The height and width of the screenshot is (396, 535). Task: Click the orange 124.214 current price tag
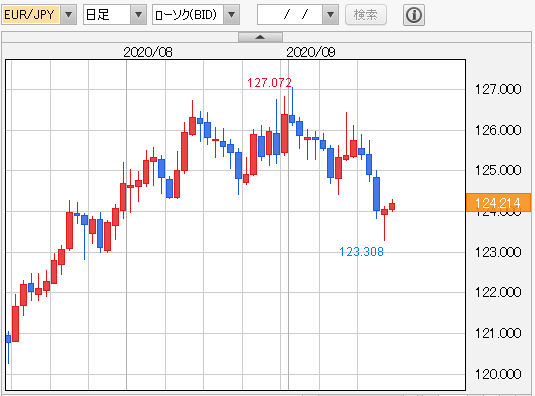(x=498, y=203)
